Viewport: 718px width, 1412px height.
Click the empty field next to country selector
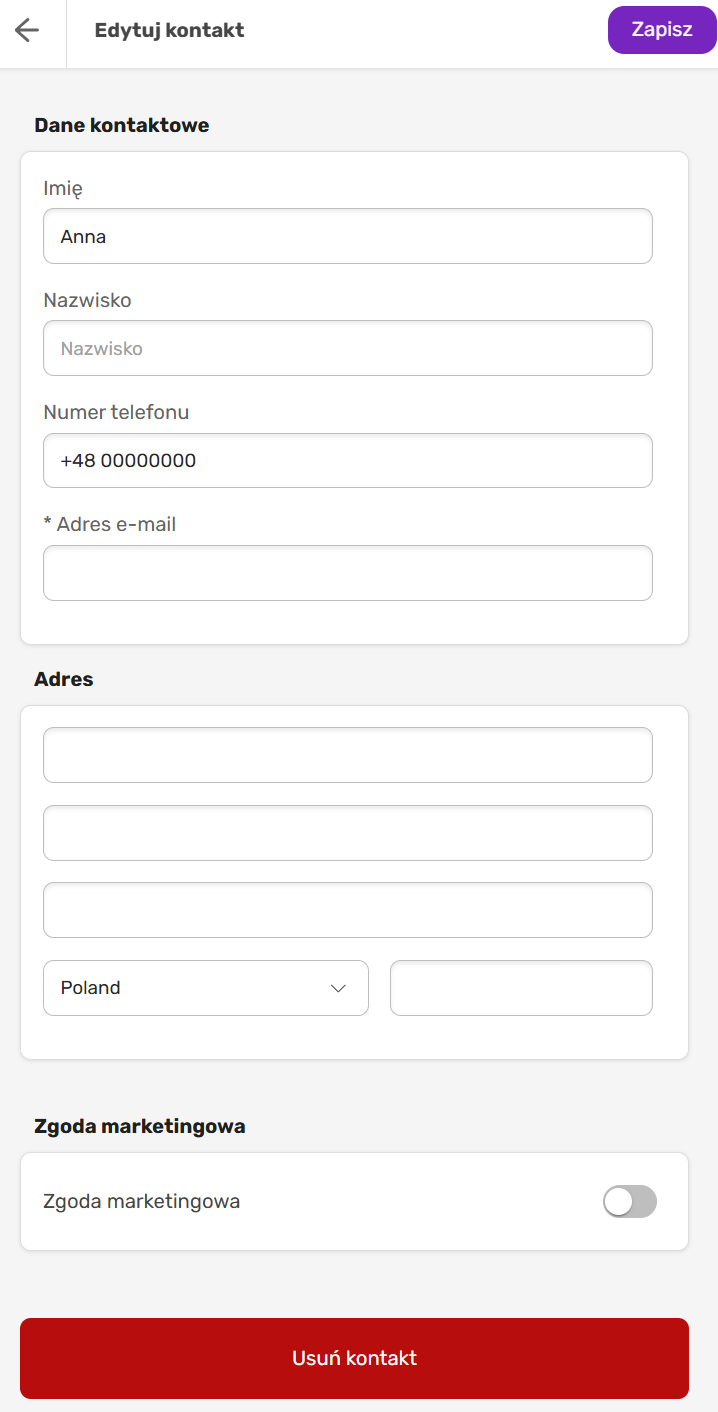[521, 988]
